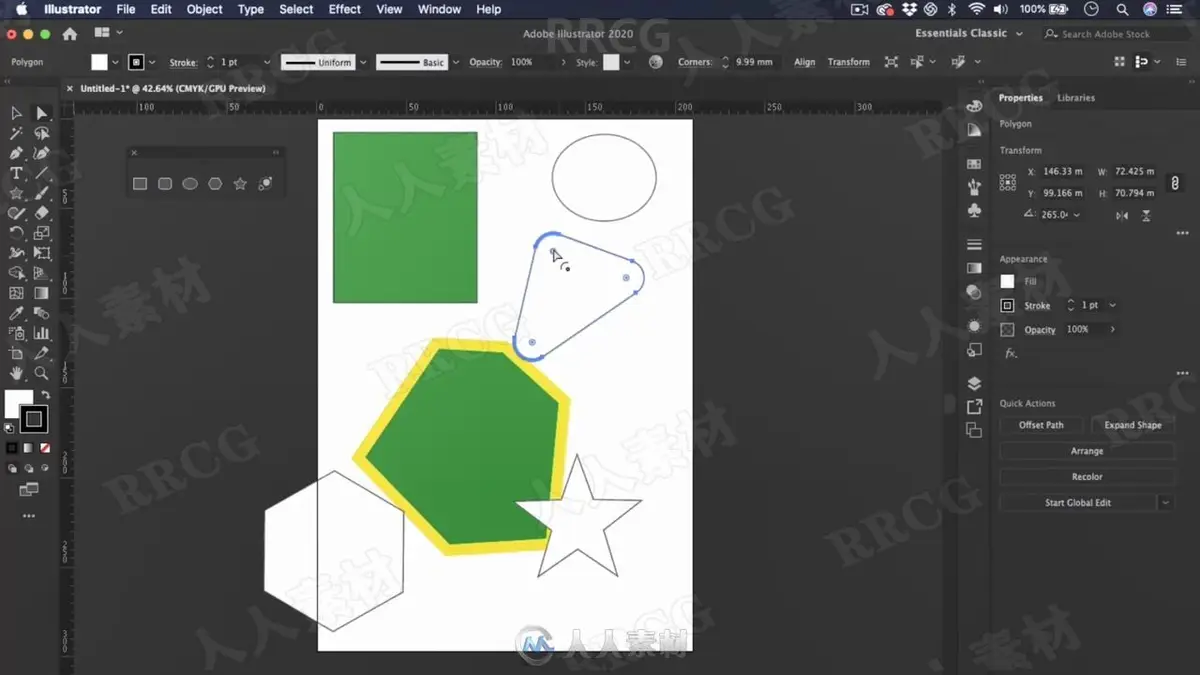Choose Rounded Rectangle in floating shape panel
Screen dimensions: 1200x675
(165, 184)
